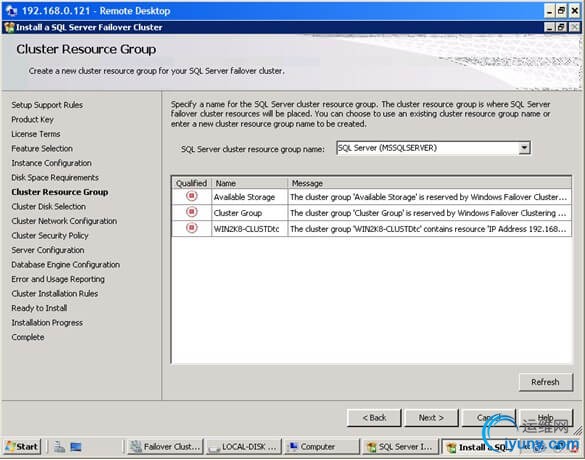Image resolution: width=585 pixels, height=460 pixels.
Task: Open the Start menu
Action: [22, 446]
